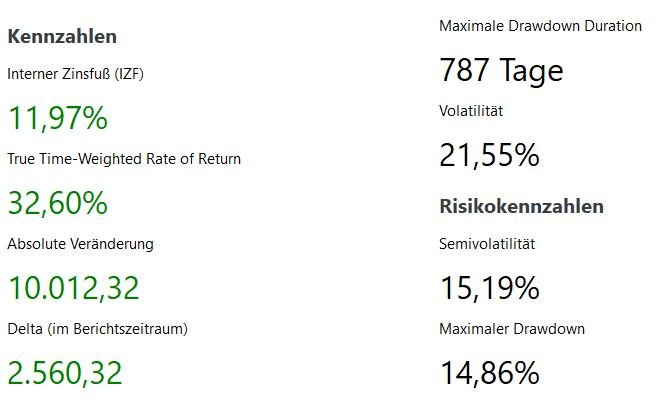This screenshot has height=410, width=667.
Task: Click the 14,86% maximum drawdown value
Action: 489,373
